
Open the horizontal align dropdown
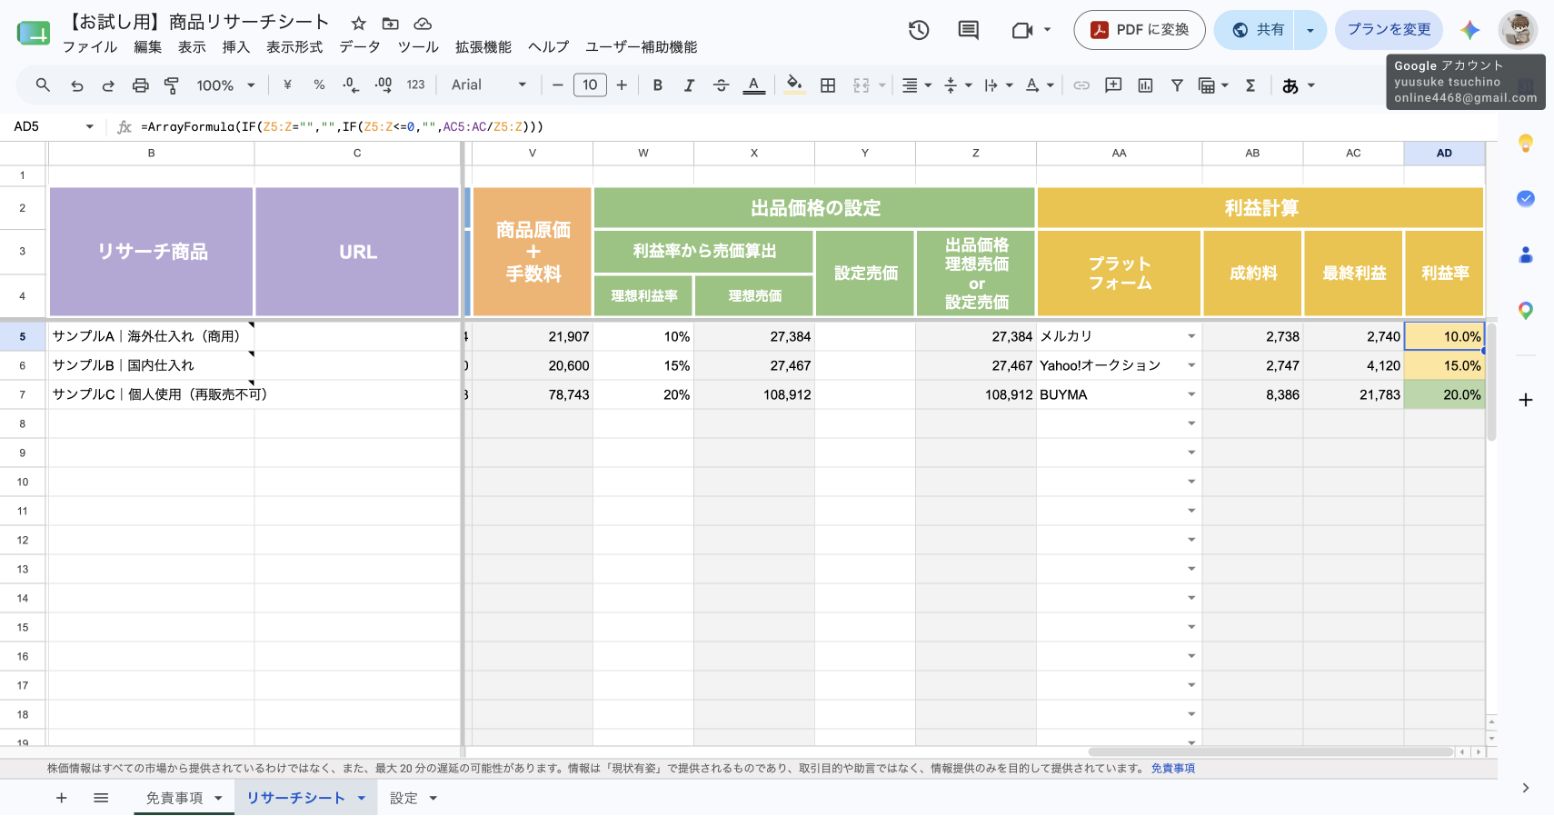click(x=916, y=85)
